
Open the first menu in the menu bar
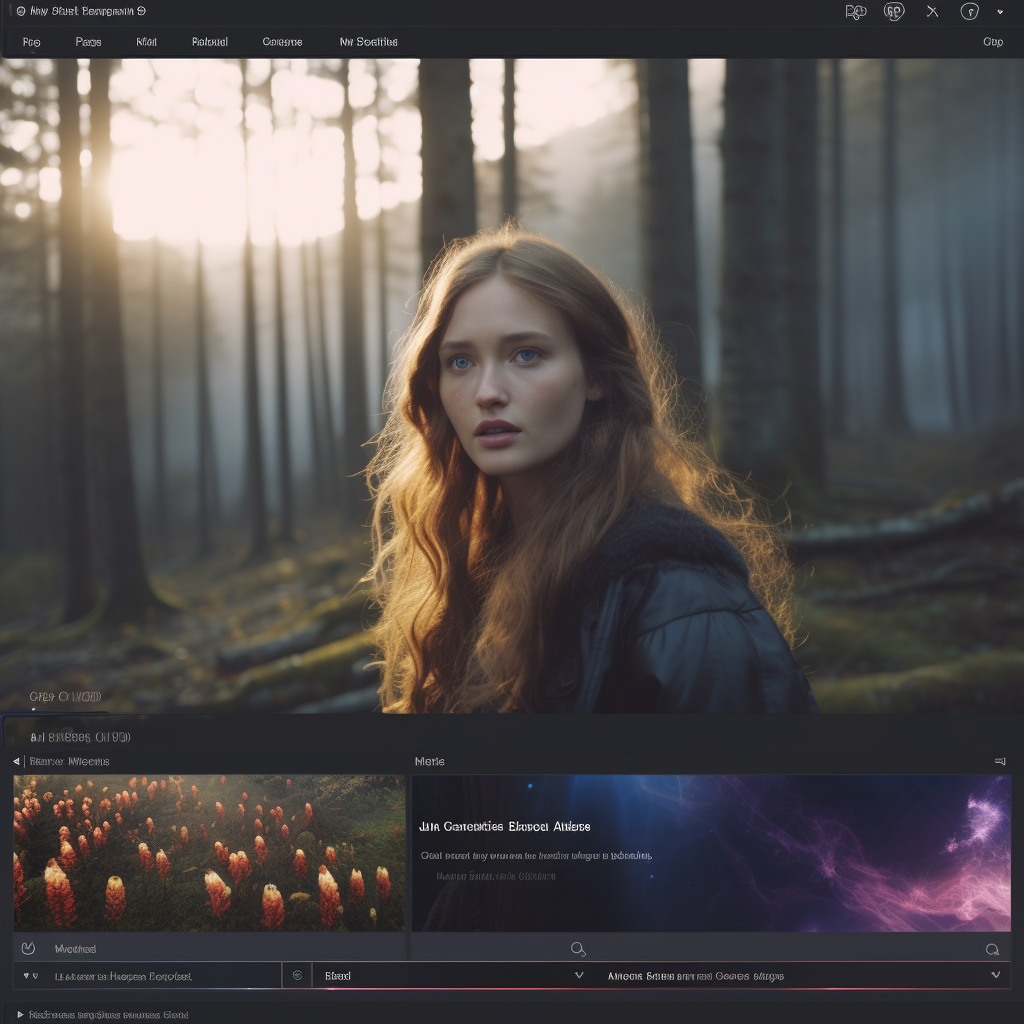[32, 42]
